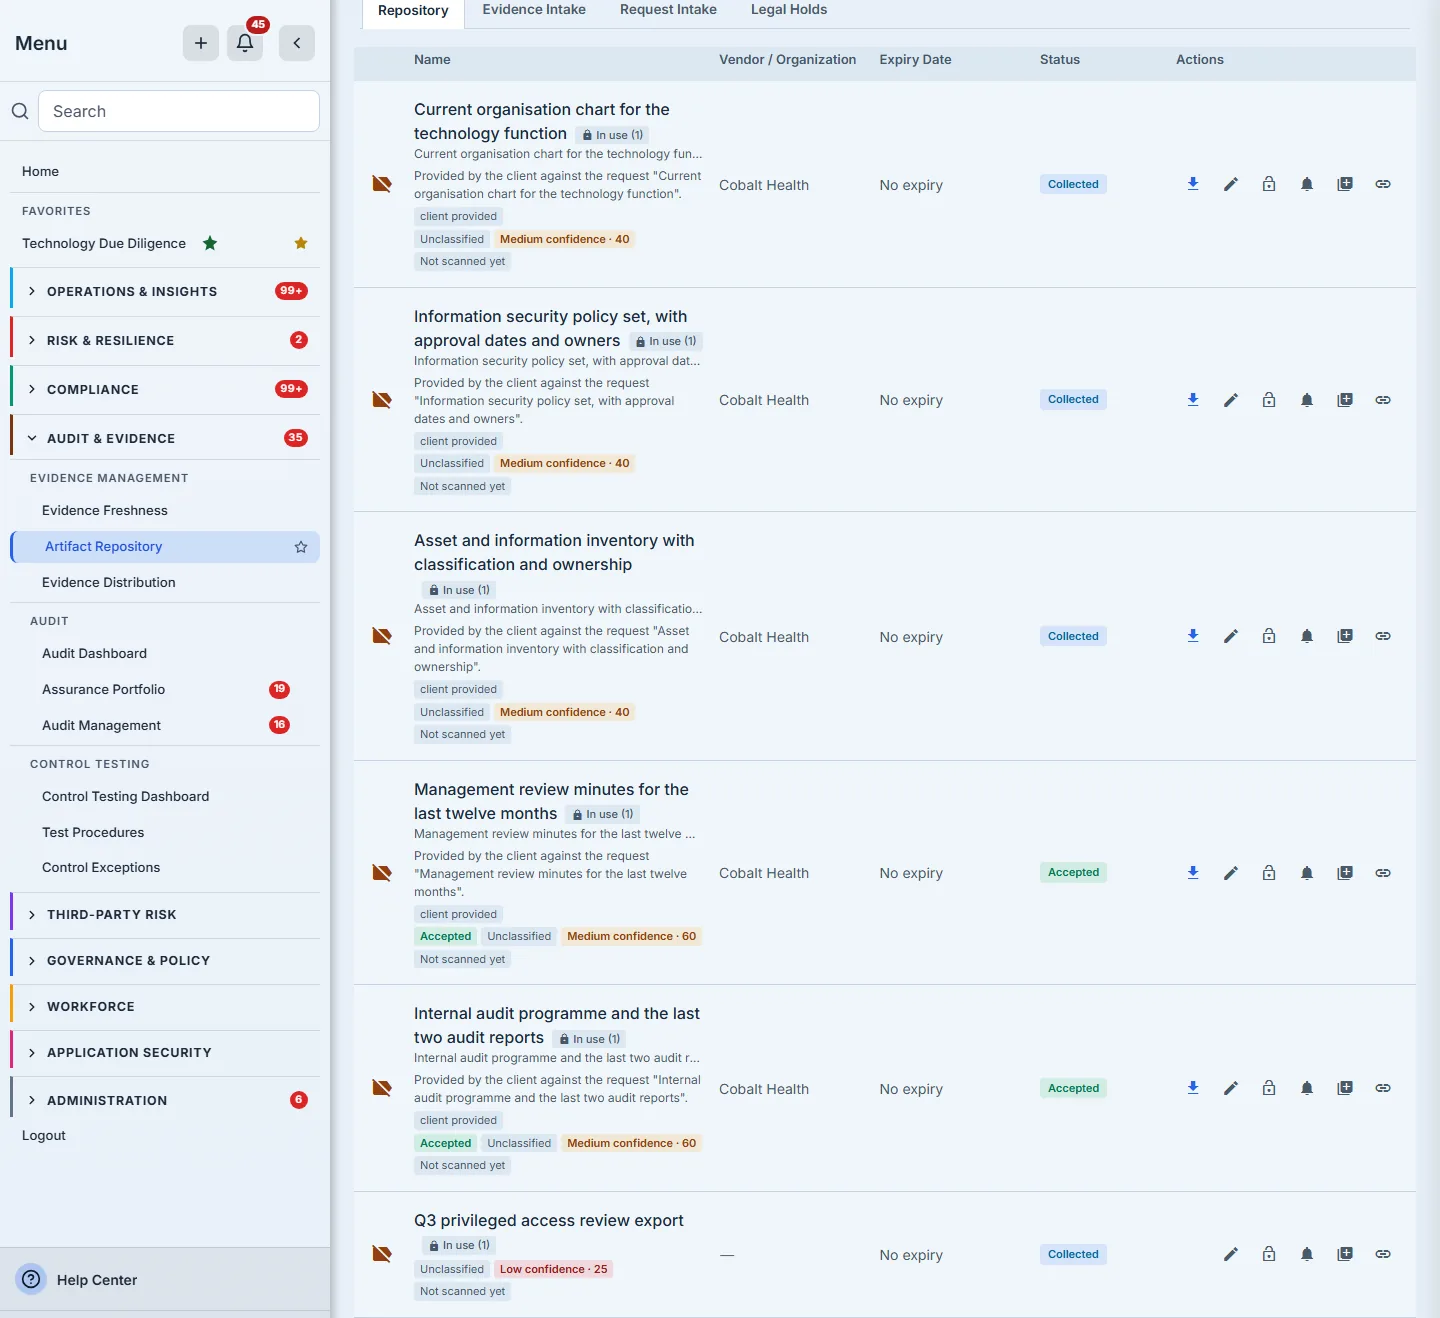This screenshot has height=1318, width=1440.
Task: Switch to the Request Intake tab
Action: click(x=668, y=10)
